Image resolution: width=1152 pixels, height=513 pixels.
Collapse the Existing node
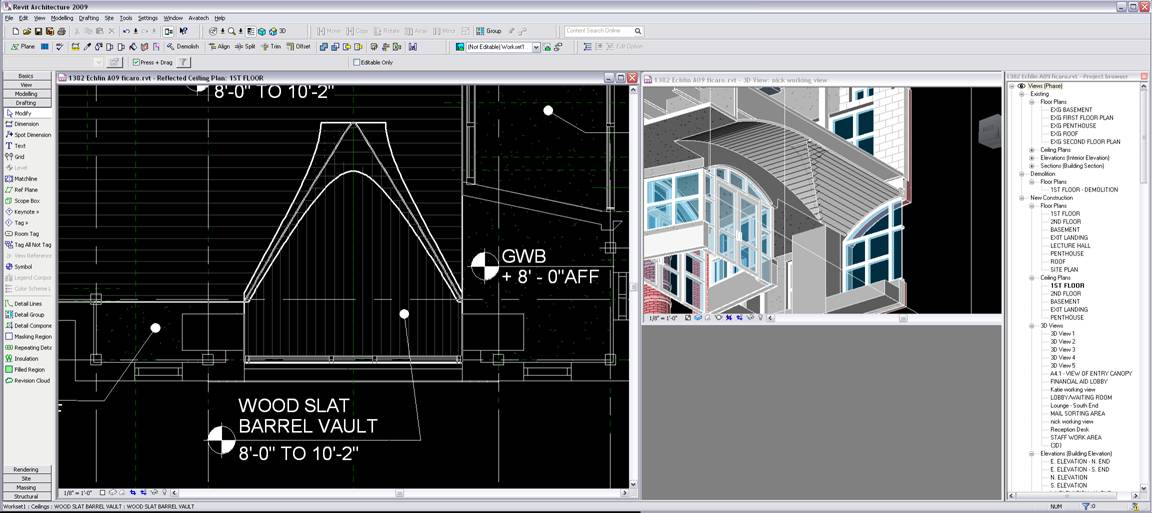[x=1022, y=94]
